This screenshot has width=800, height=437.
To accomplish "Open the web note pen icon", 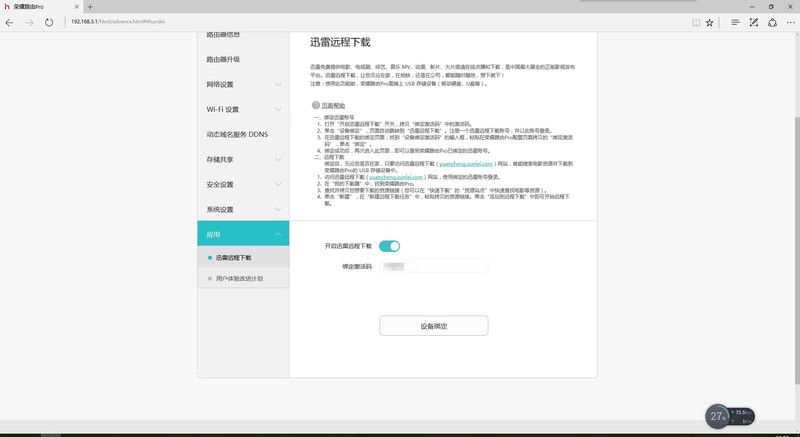I will (x=754, y=22).
